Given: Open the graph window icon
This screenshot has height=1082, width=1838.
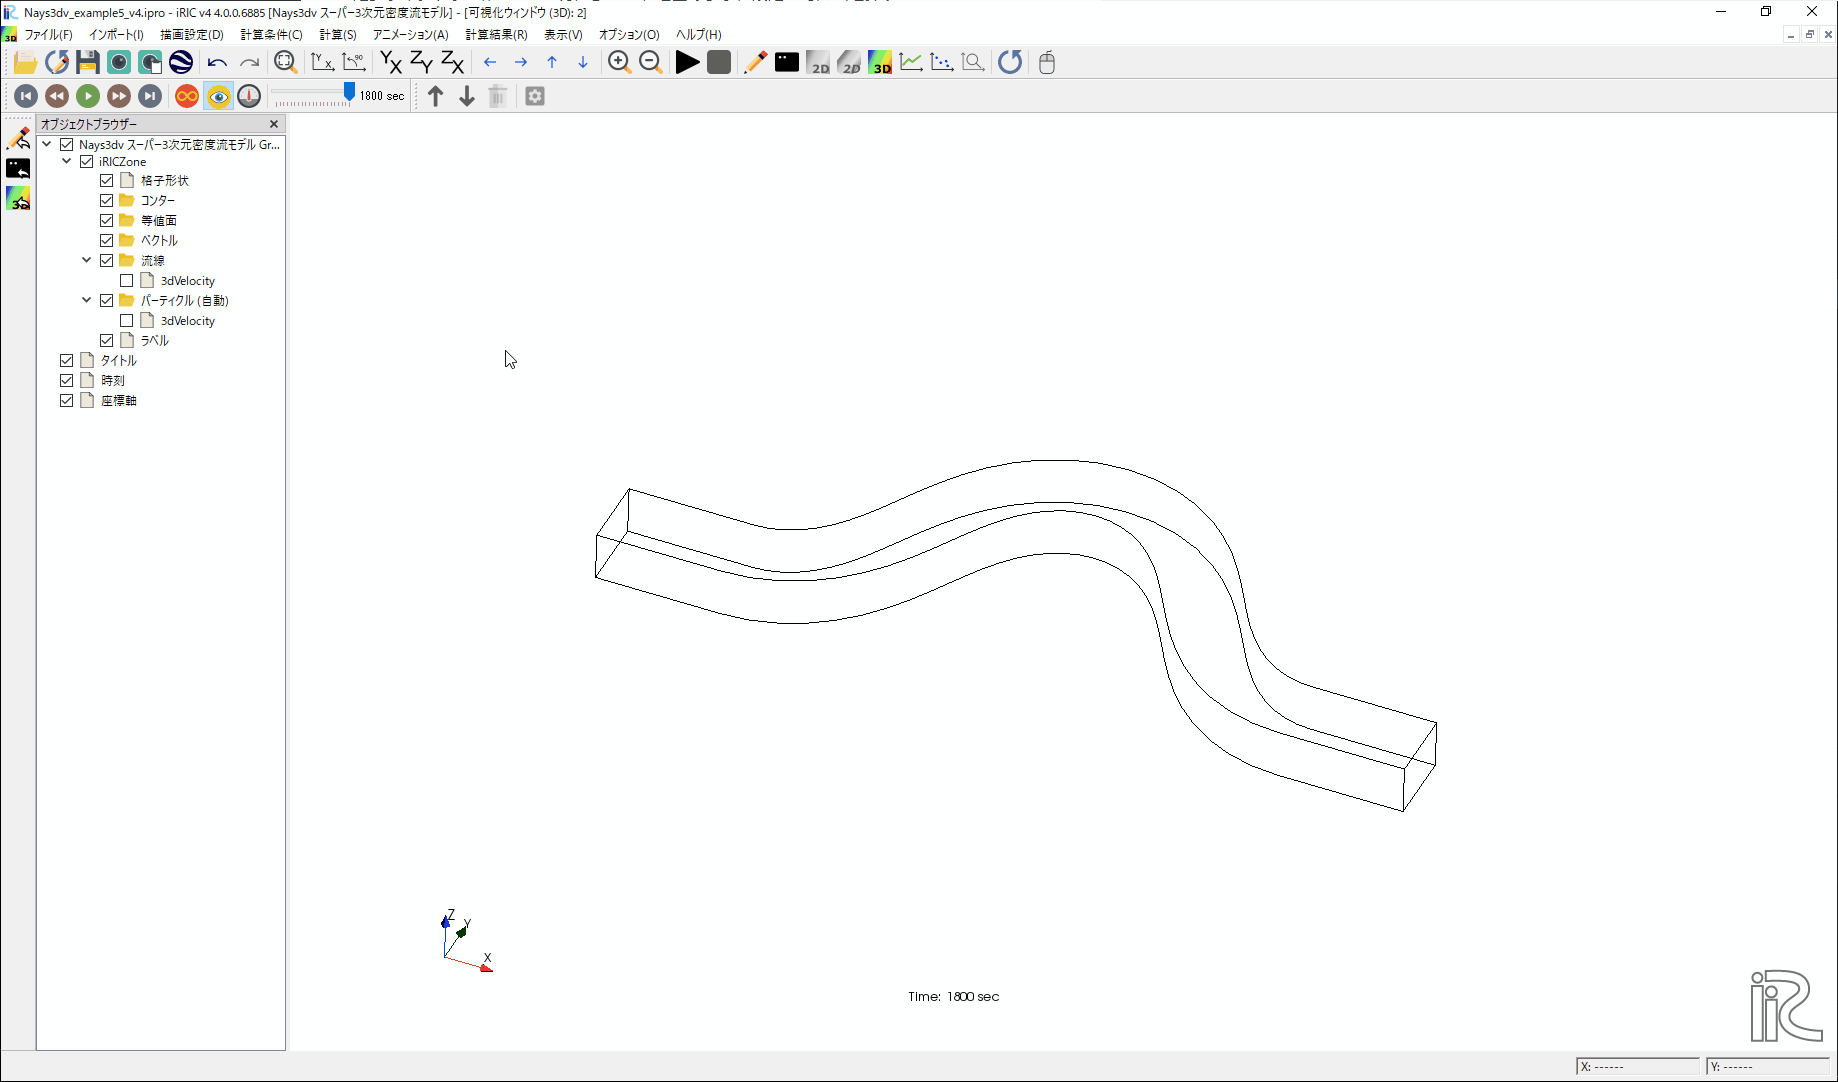Looking at the screenshot, I should [x=911, y=62].
